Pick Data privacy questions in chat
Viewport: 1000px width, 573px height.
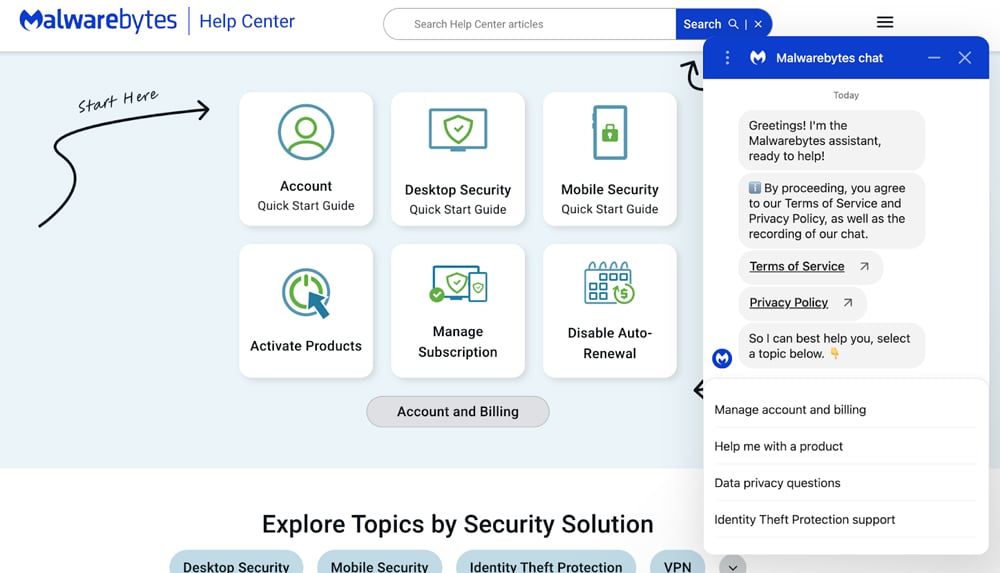777,483
